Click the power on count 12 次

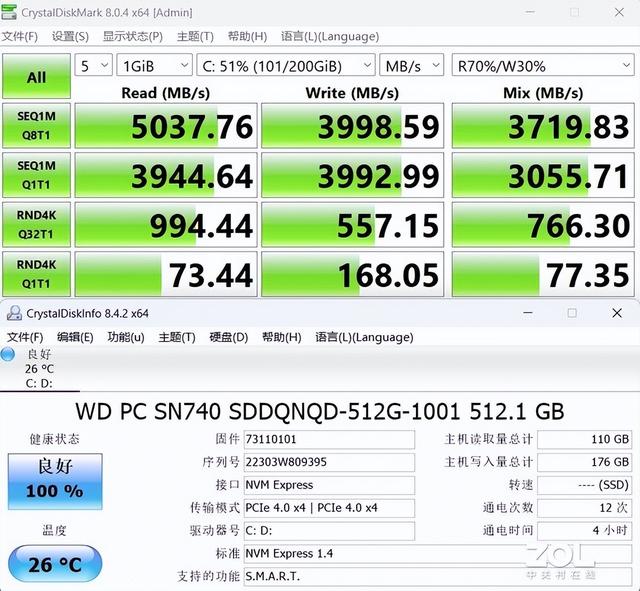584,508
